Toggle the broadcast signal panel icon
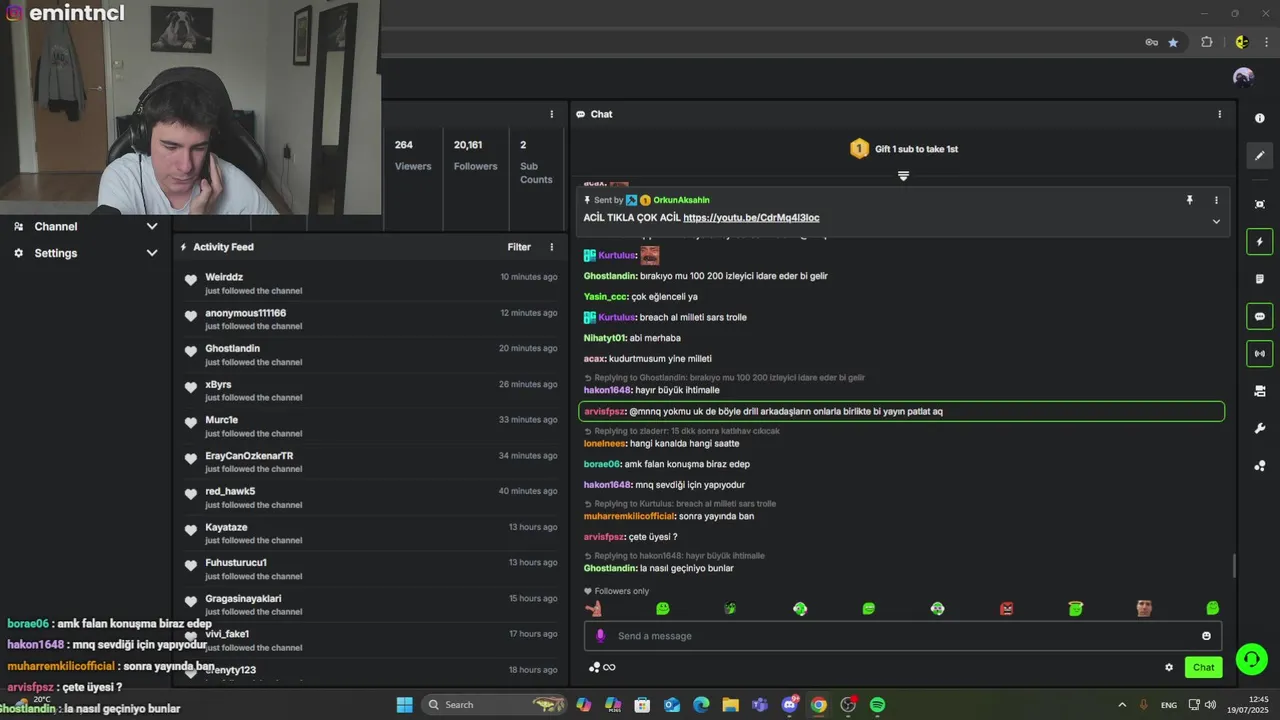Screen dimensions: 1280x720 tap(1259, 353)
